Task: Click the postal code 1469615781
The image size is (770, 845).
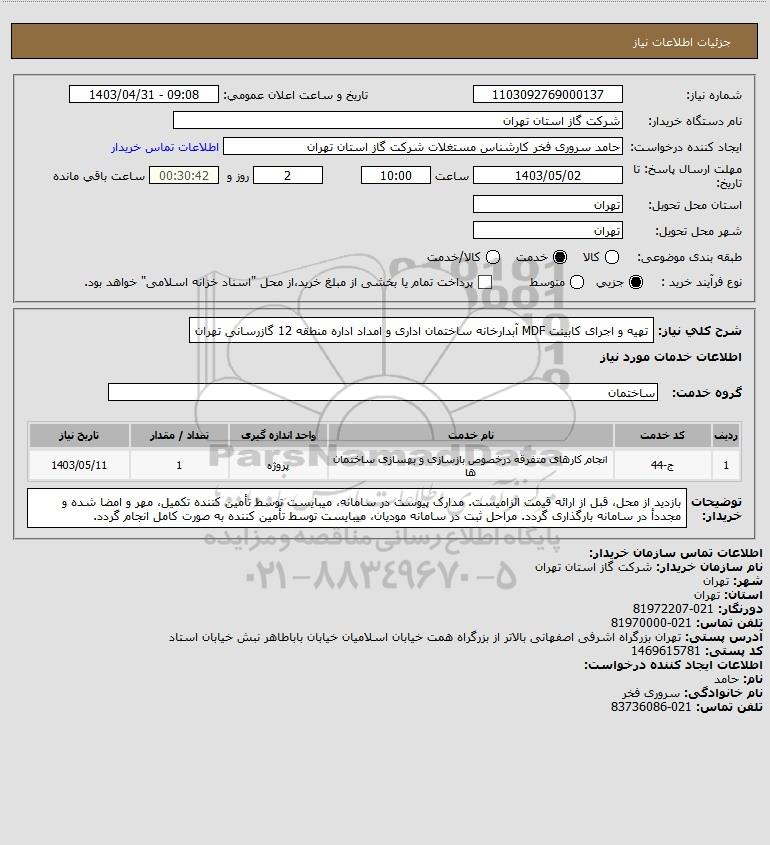Action: pos(665,651)
